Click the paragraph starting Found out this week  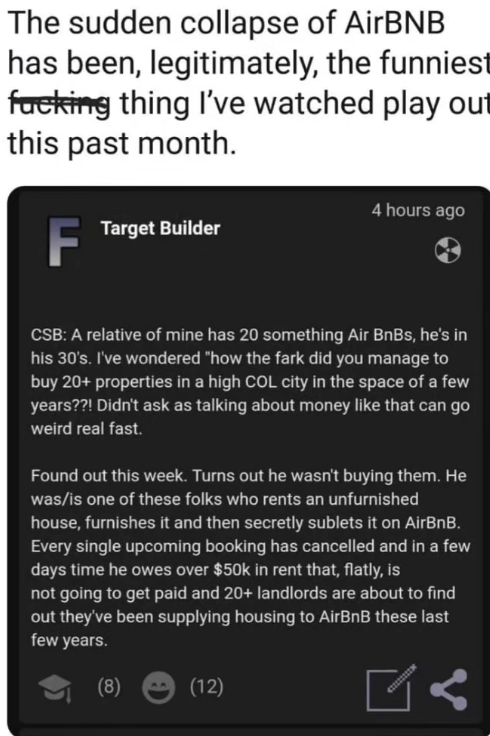coord(250,558)
